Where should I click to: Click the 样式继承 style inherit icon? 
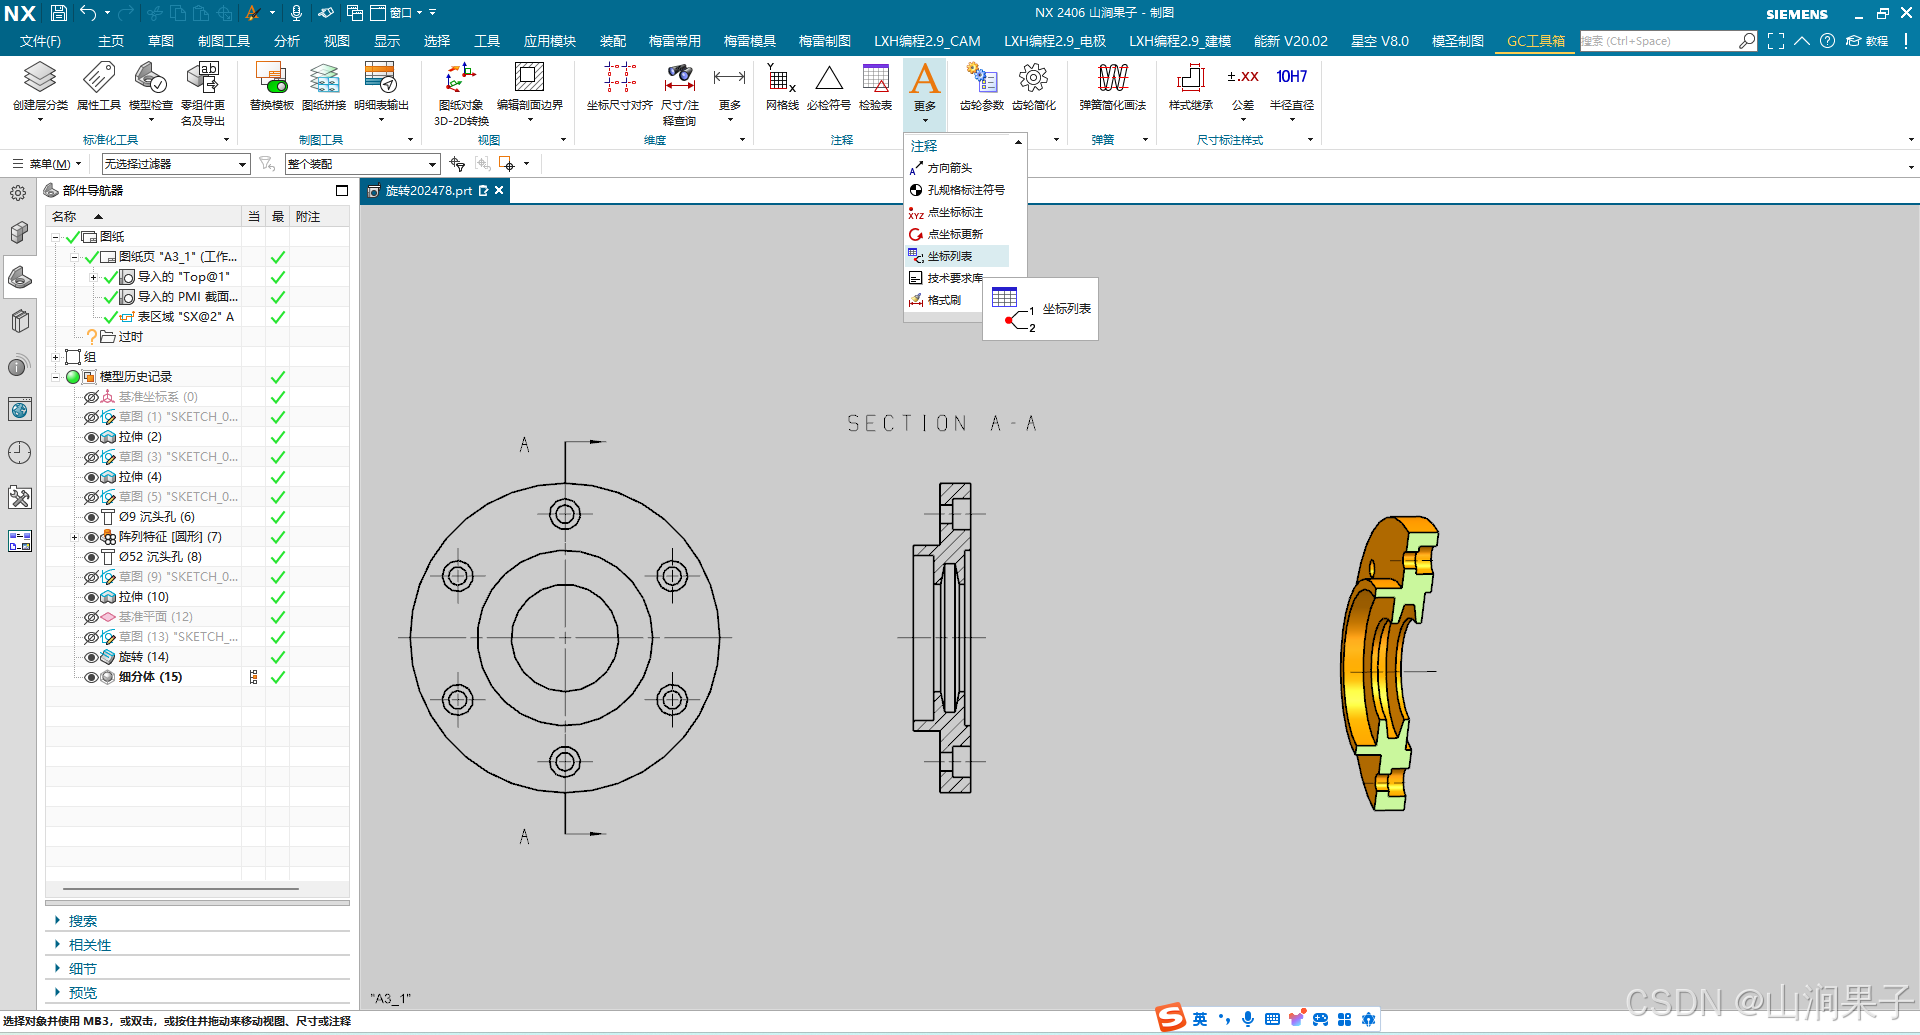click(1190, 87)
